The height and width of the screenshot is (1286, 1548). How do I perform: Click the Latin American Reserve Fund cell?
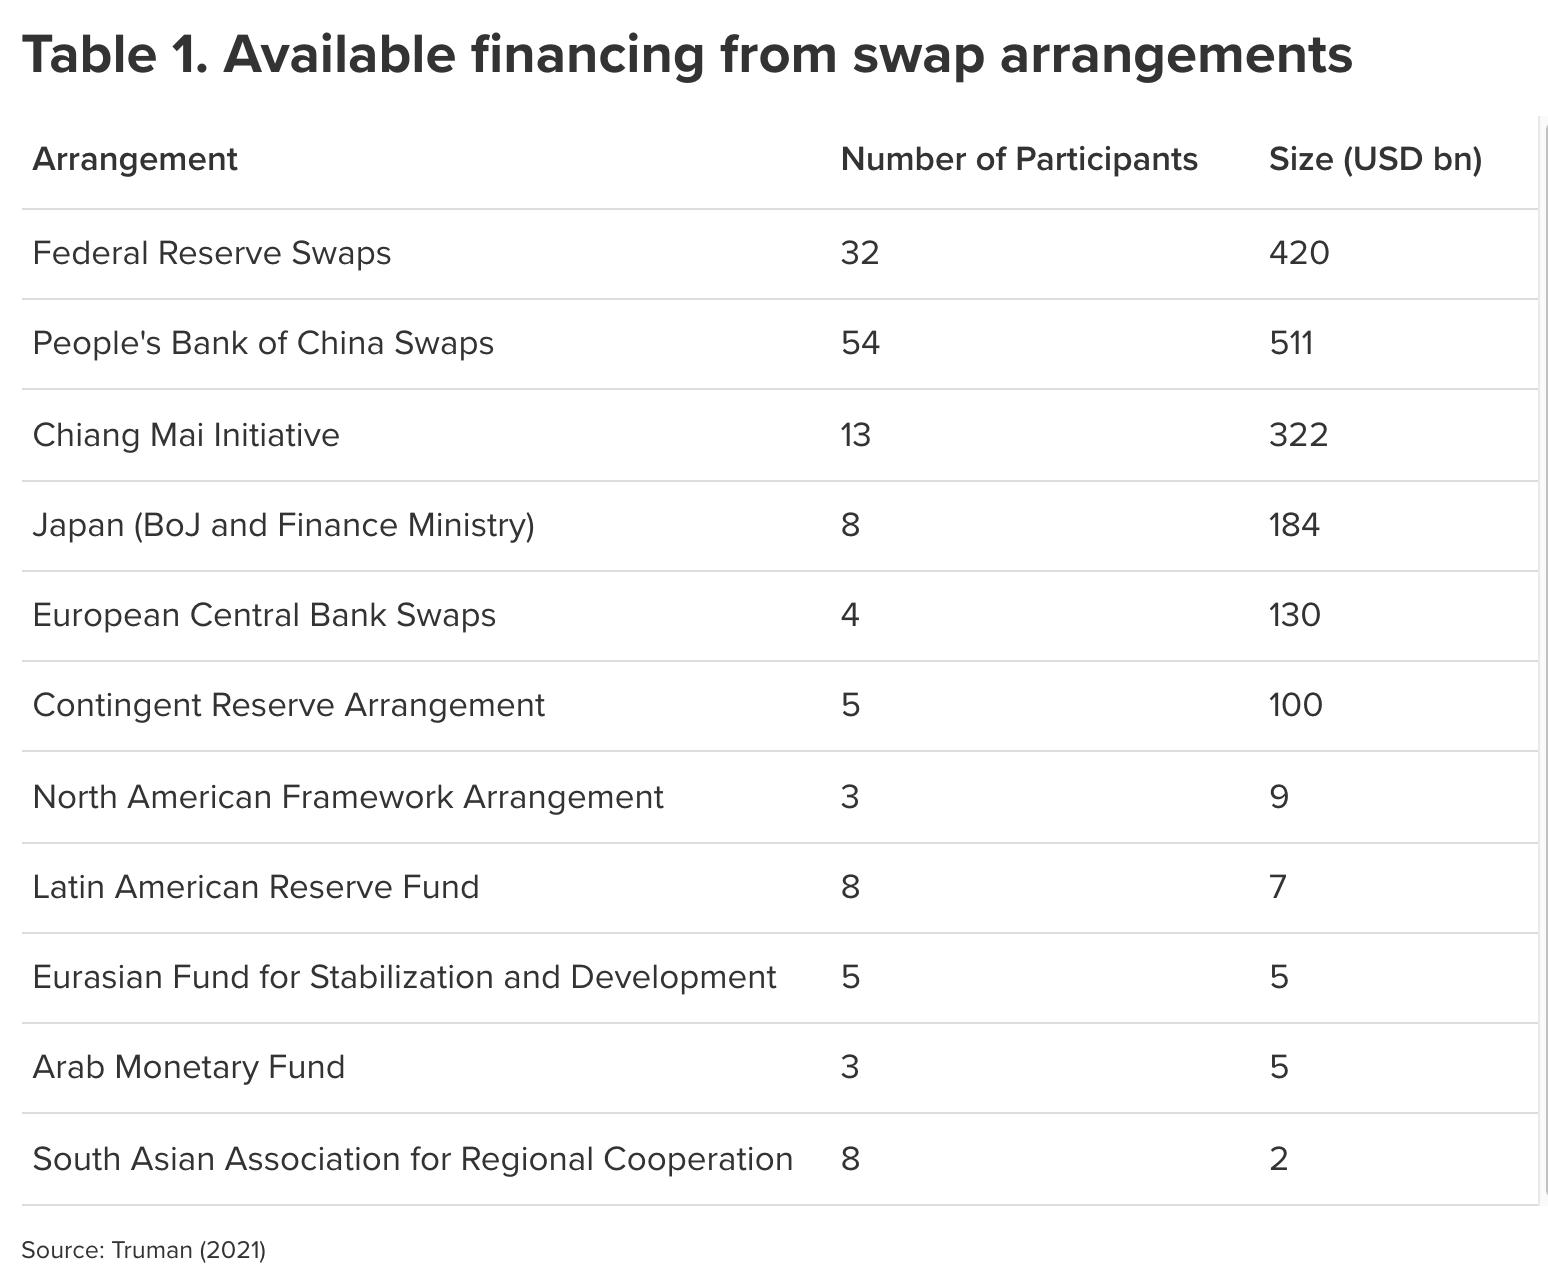pos(256,887)
